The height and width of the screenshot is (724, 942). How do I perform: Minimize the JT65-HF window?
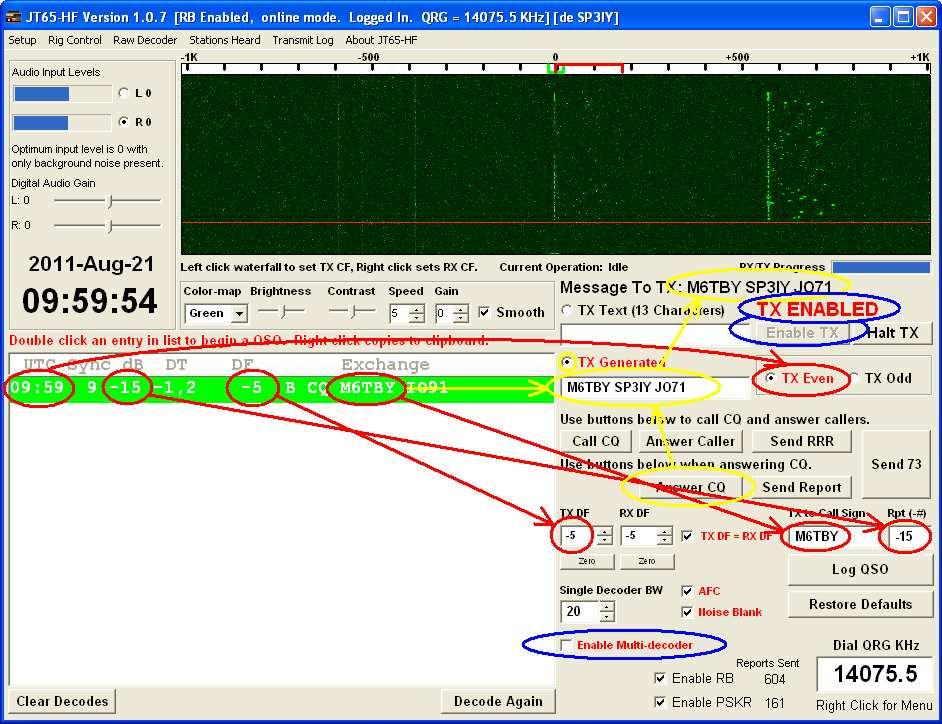(880, 17)
